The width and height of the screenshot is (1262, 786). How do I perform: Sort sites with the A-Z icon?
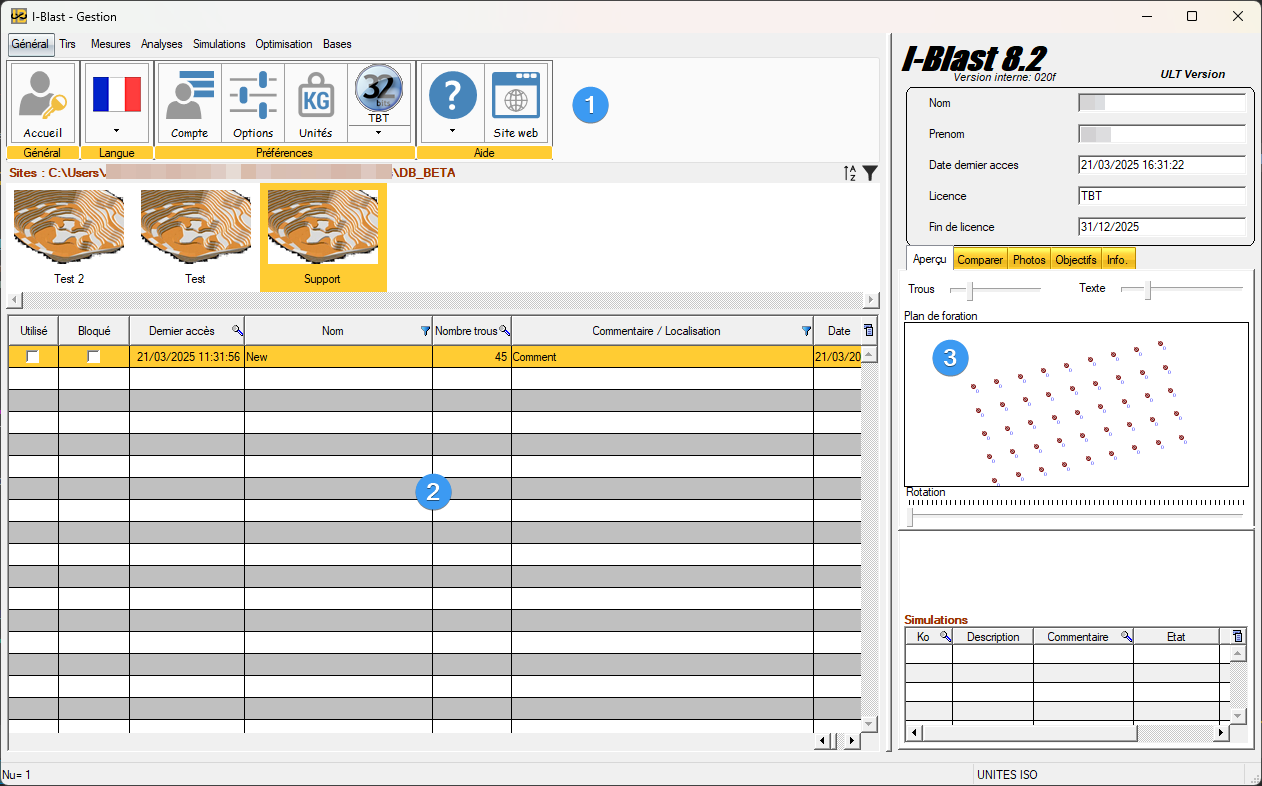[850, 173]
